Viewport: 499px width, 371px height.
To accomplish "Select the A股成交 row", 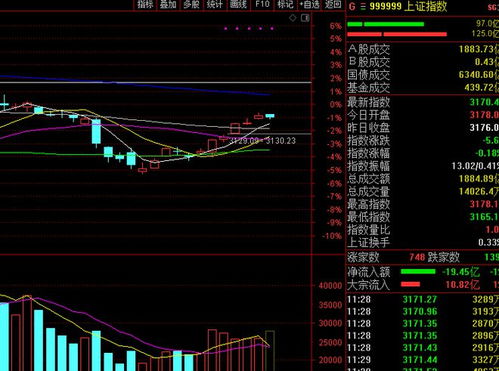I will (x=423, y=49).
